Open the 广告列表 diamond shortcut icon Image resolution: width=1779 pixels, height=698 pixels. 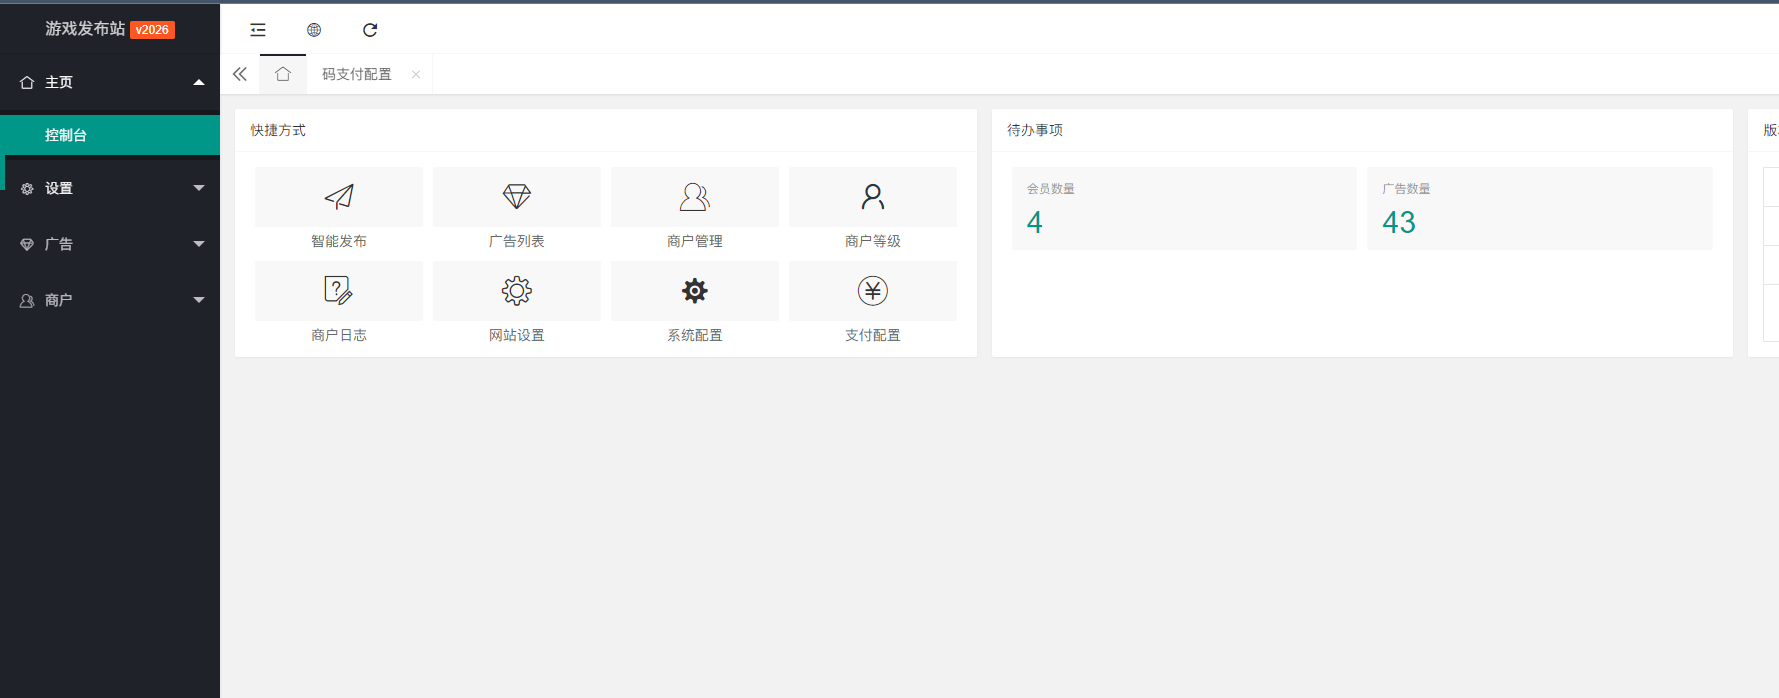[517, 197]
